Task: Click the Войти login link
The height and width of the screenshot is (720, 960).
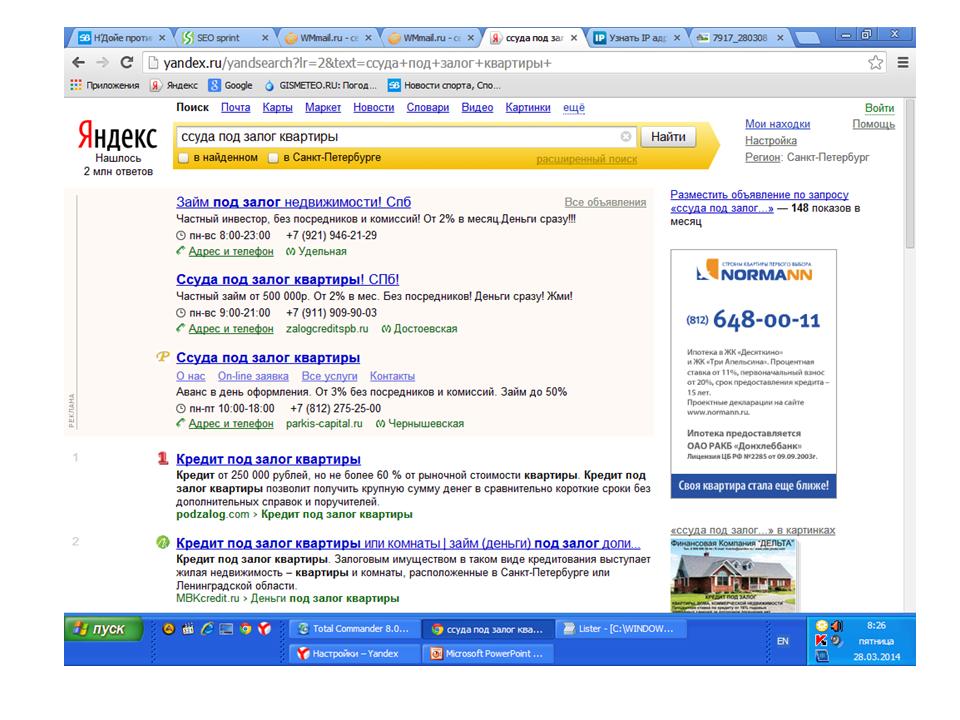Action: coord(880,108)
